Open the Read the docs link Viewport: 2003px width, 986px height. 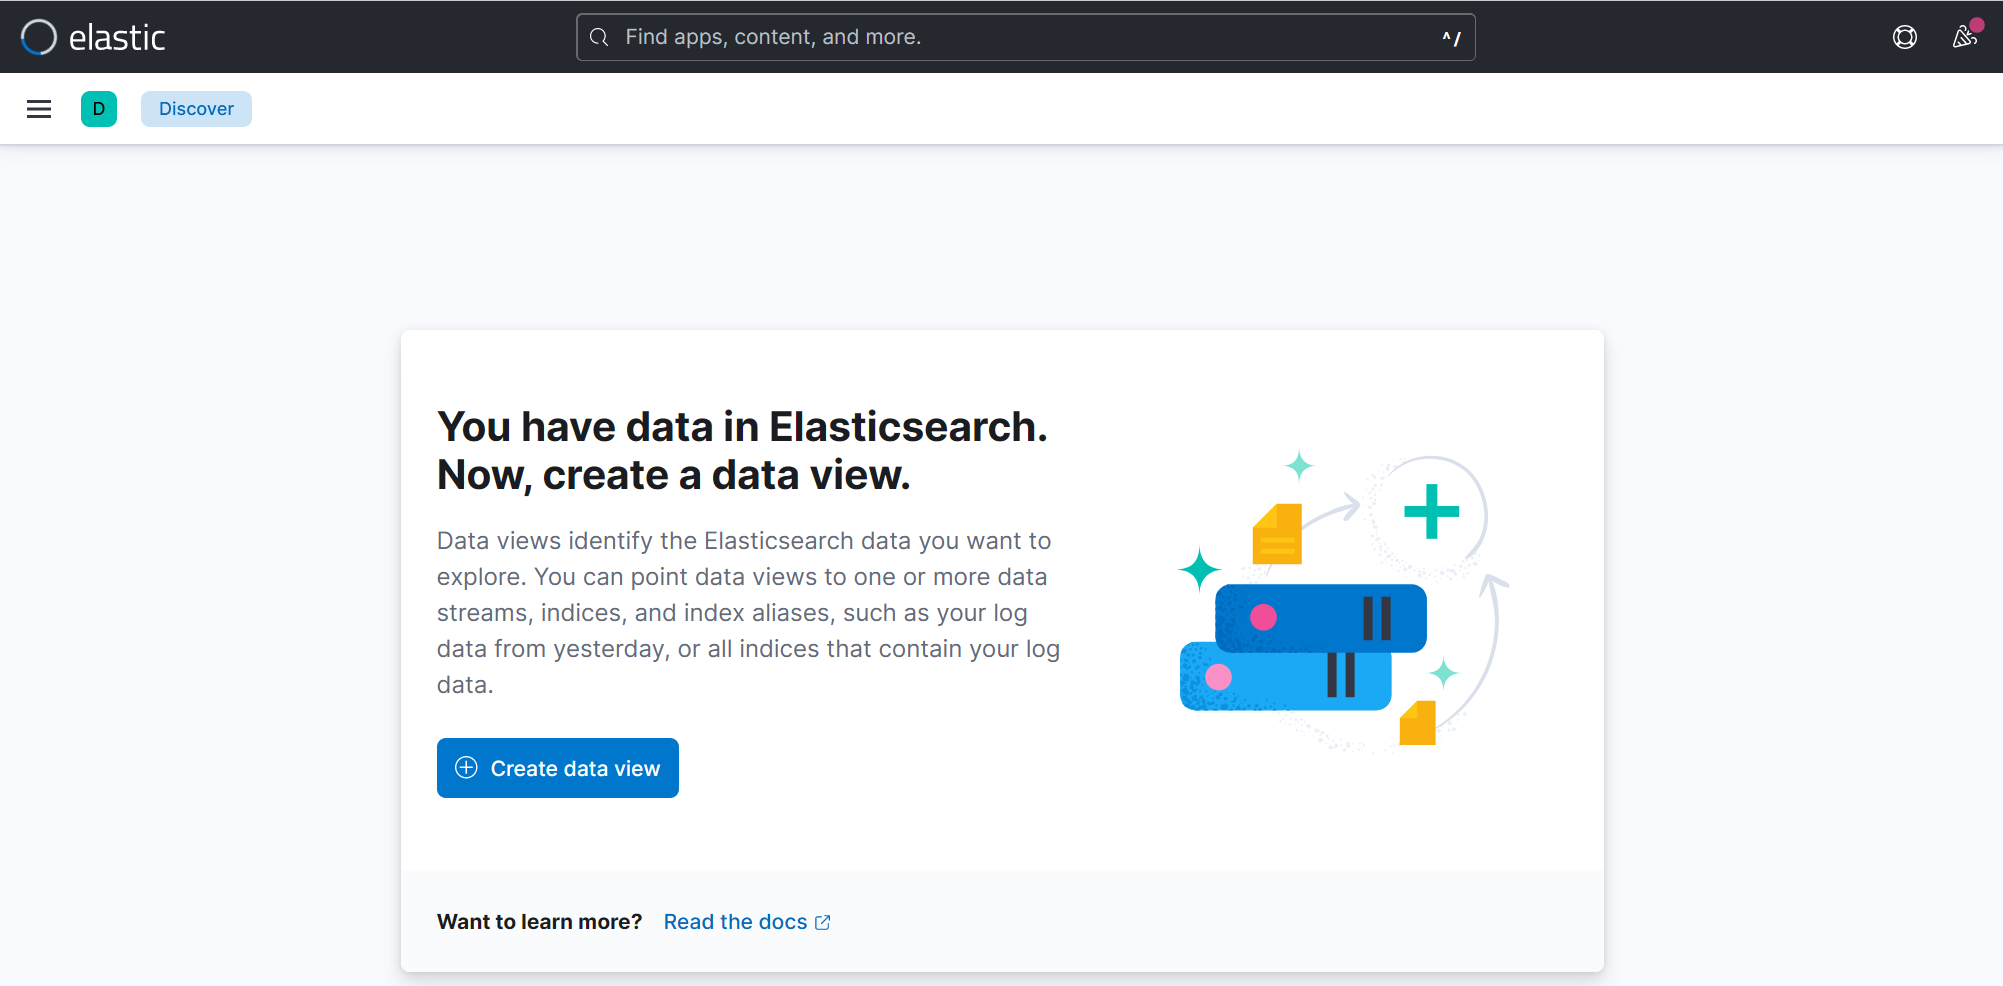click(747, 922)
